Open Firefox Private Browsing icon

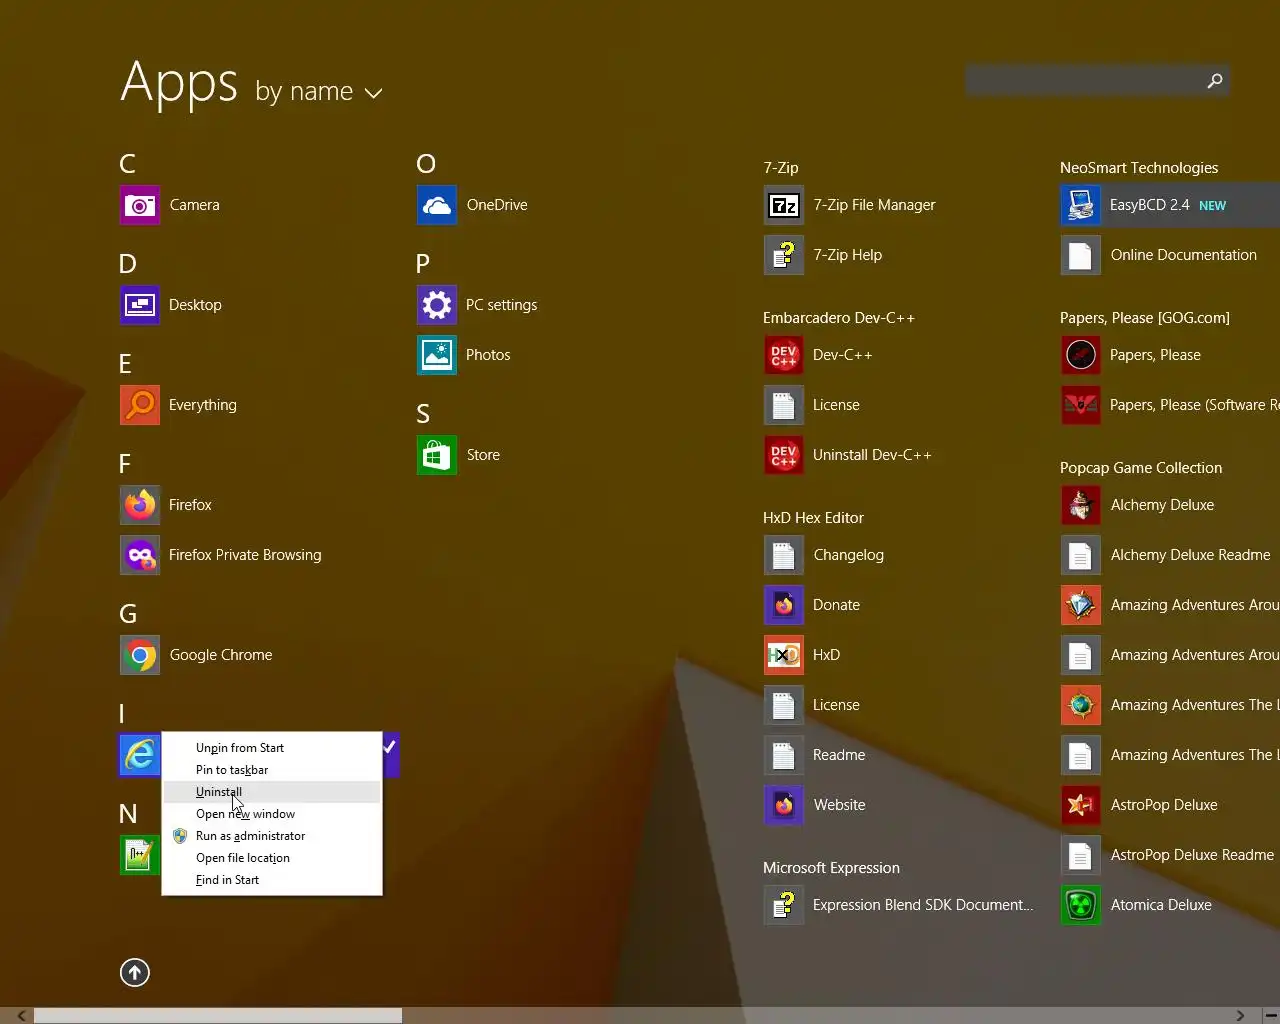pos(140,555)
